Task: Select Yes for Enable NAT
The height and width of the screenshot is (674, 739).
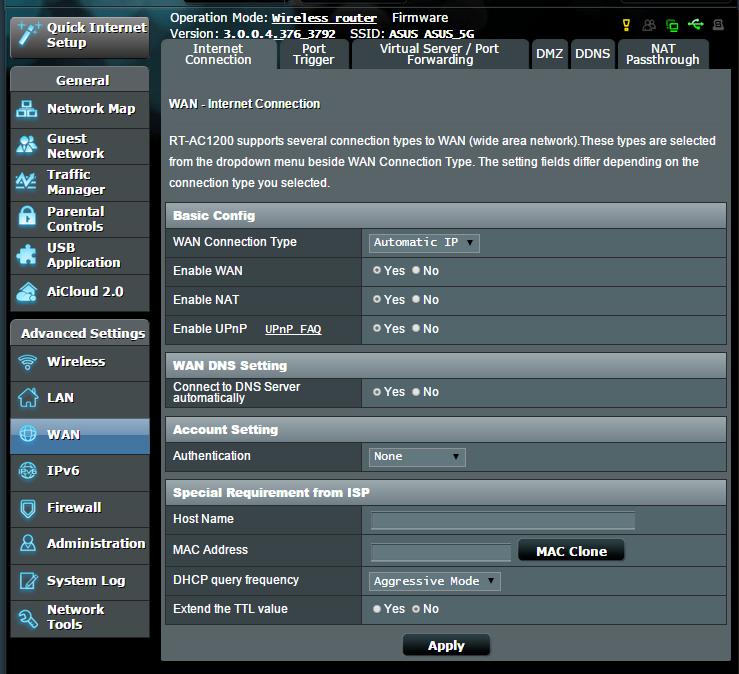Action: 377,299
